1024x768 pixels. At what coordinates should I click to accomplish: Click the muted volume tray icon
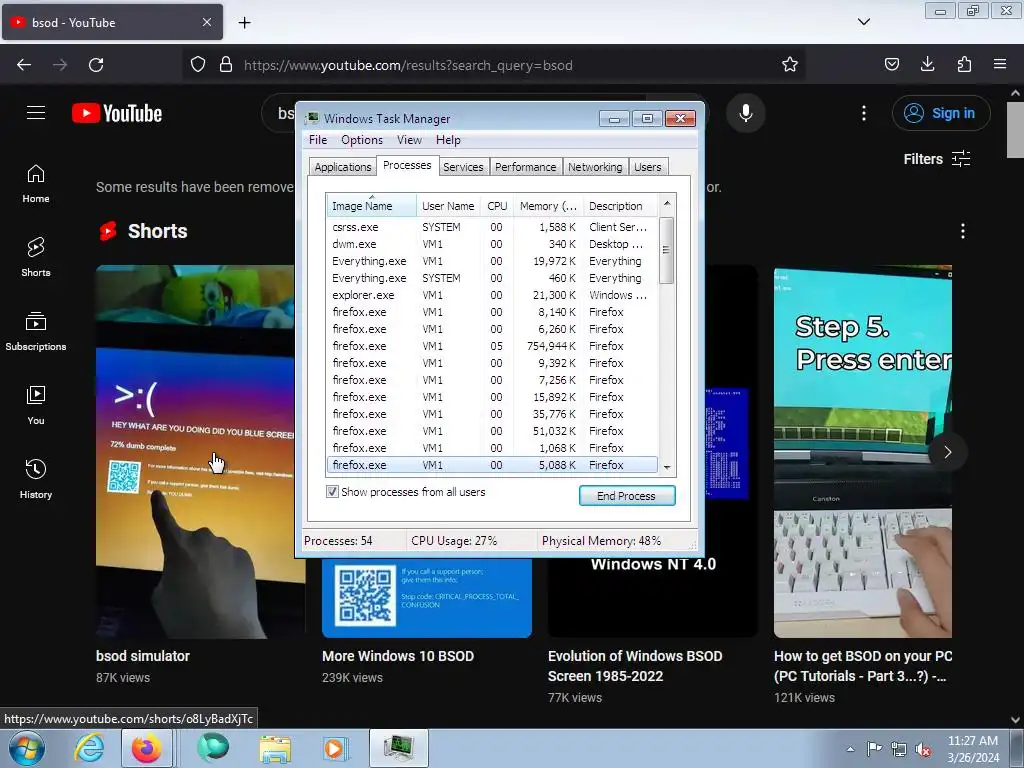[923, 750]
